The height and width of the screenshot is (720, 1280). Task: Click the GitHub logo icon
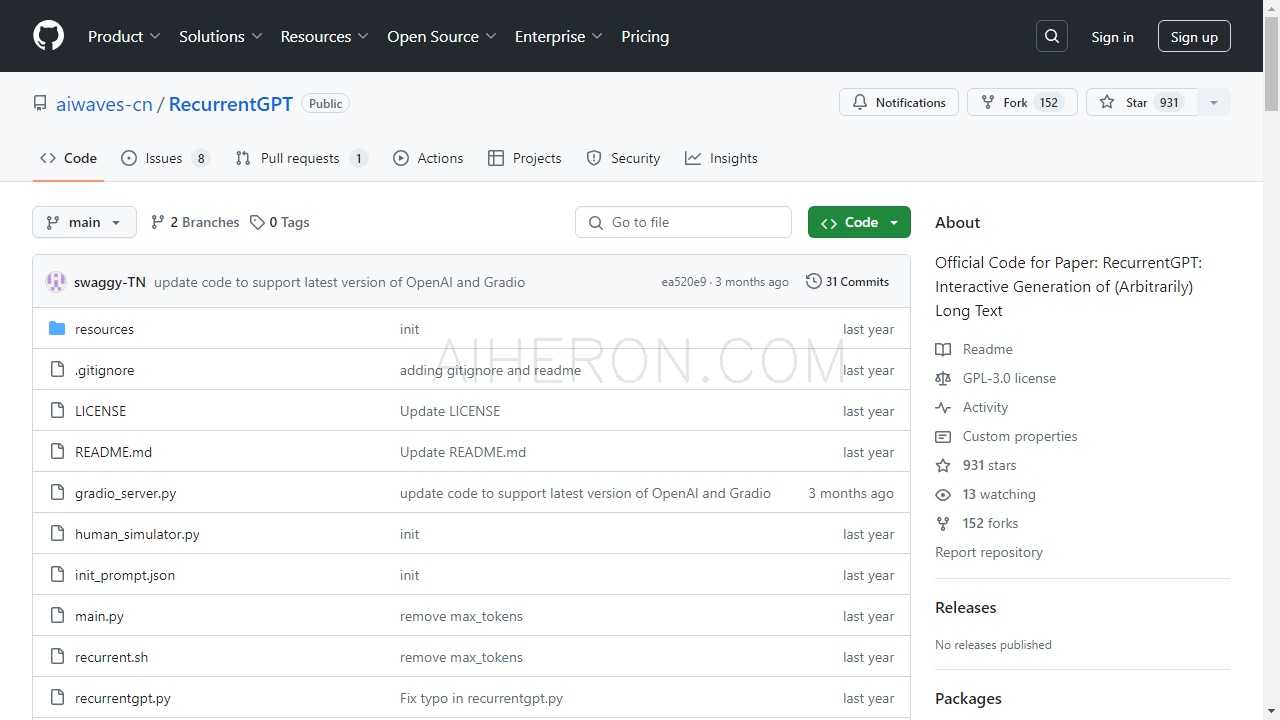[48, 36]
